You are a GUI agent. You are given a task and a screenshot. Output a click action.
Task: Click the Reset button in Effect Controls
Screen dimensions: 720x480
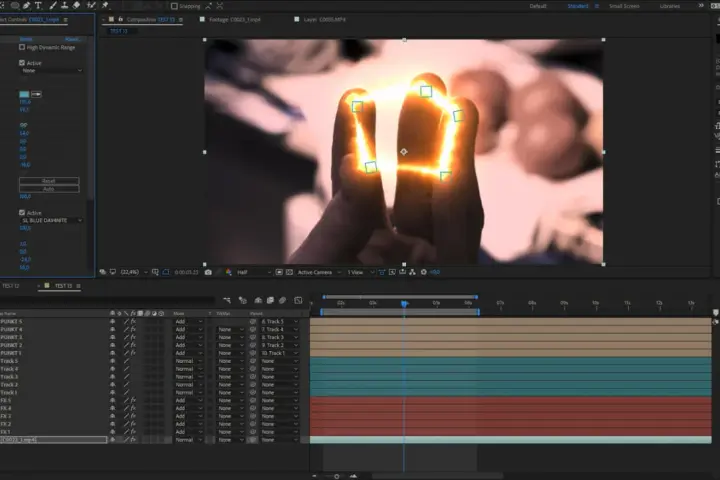pyautogui.click(x=49, y=181)
